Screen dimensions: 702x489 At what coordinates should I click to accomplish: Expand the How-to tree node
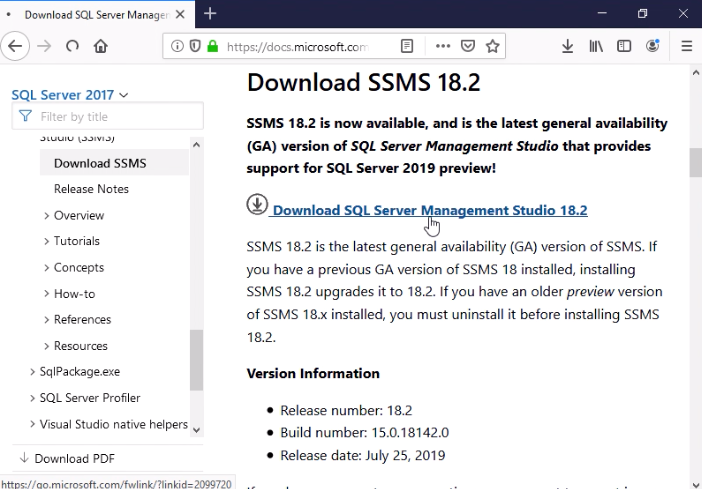47,294
